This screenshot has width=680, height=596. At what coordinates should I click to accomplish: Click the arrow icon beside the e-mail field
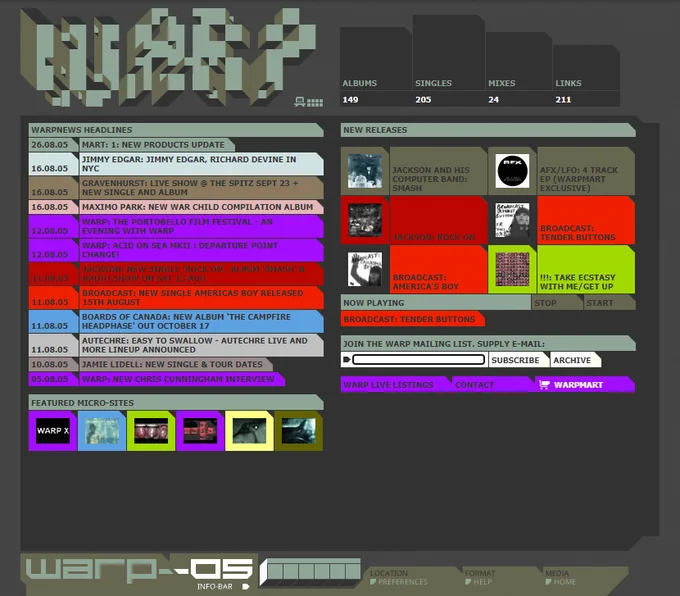pyautogui.click(x=346, y=360)
